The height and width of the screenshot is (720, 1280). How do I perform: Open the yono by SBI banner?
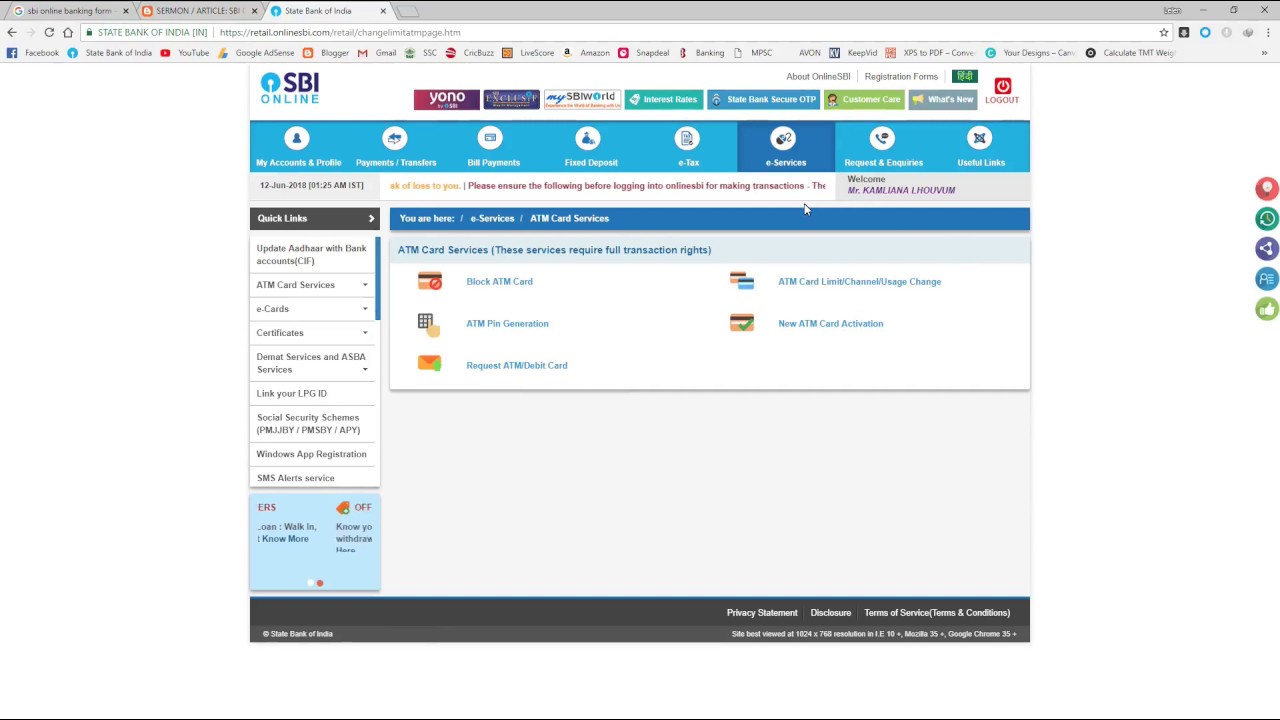tap(447, 99)
